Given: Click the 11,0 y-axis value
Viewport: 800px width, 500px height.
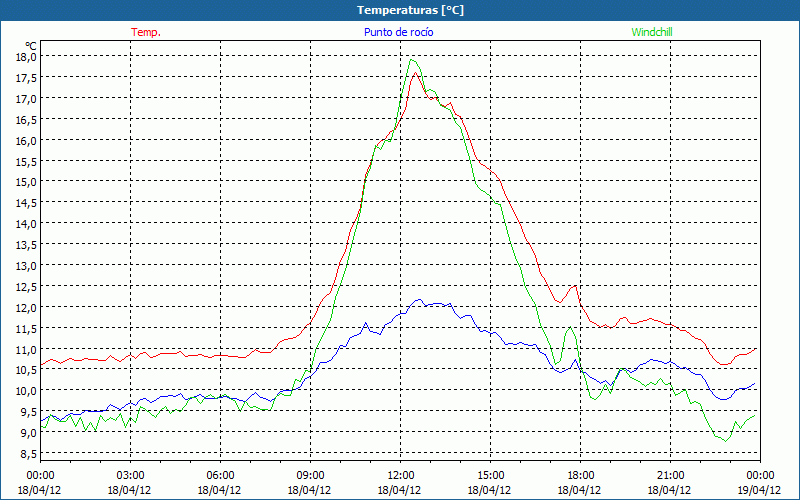Looking at the screenshot, I should (x=28, y=349).
